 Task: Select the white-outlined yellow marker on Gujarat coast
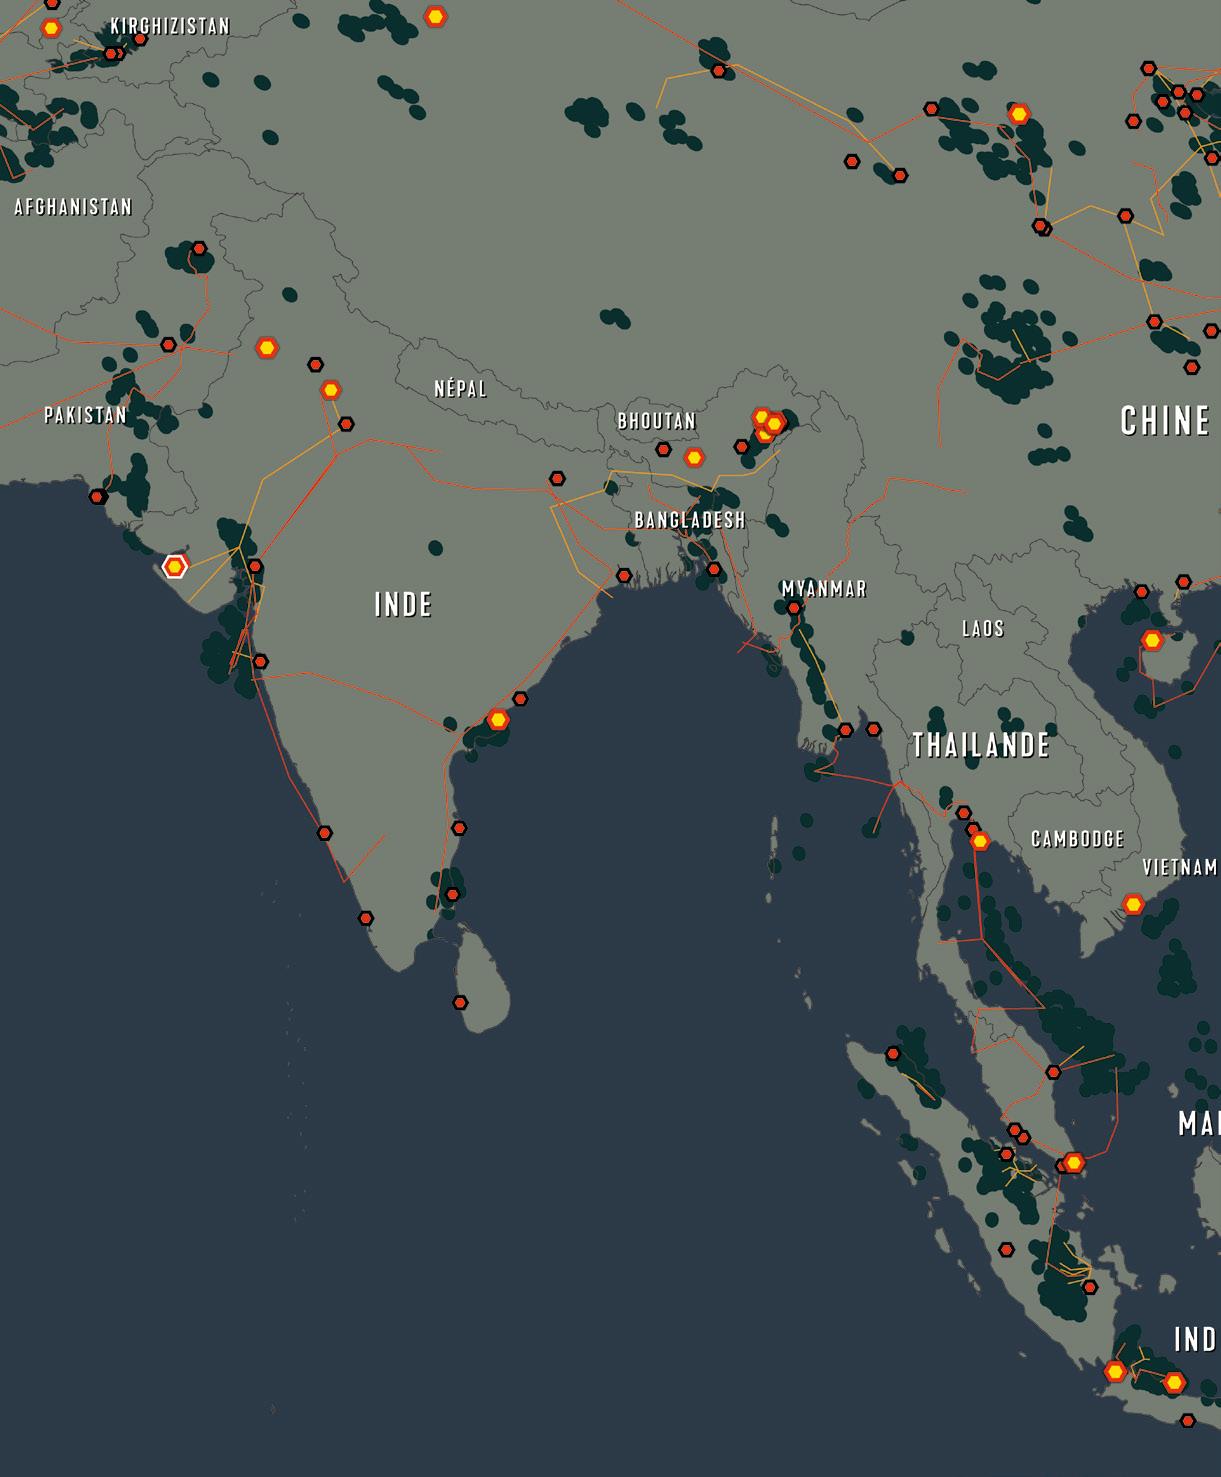tap(175, 567)
